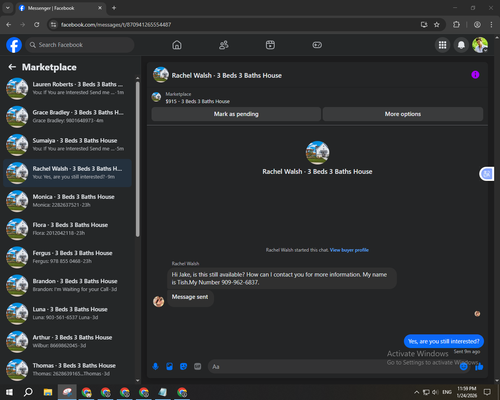Open the Notifications bell icon
The height and width of the screenshot is (400, 500).
pos(461,45)
